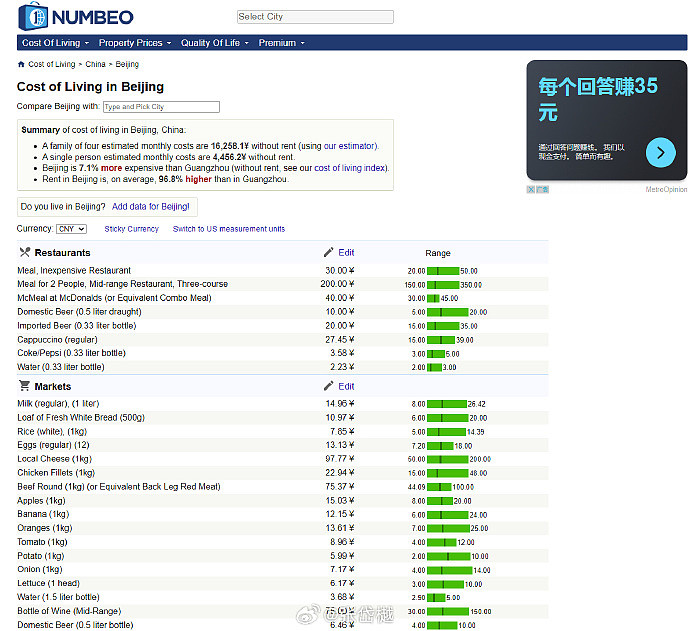Open the Currency CNY dropdown

(72, 229)
